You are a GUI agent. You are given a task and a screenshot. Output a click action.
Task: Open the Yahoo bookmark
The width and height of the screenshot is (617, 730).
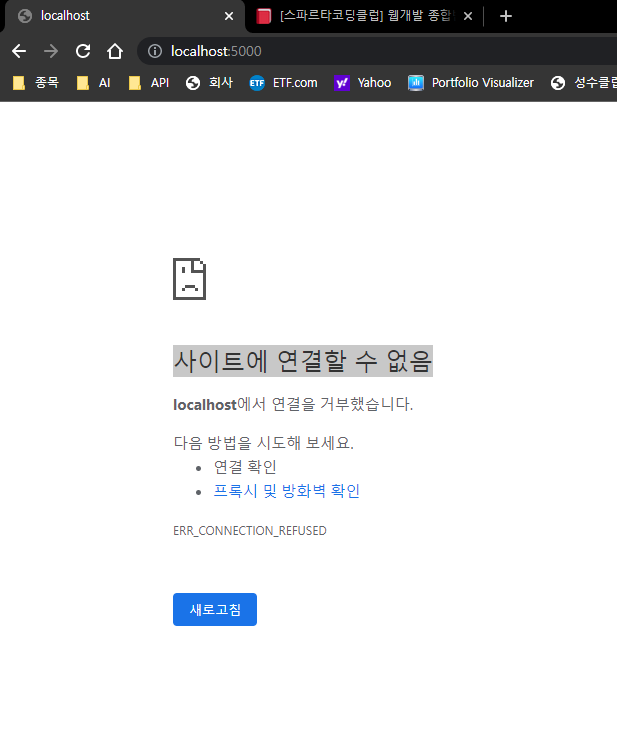363,83
